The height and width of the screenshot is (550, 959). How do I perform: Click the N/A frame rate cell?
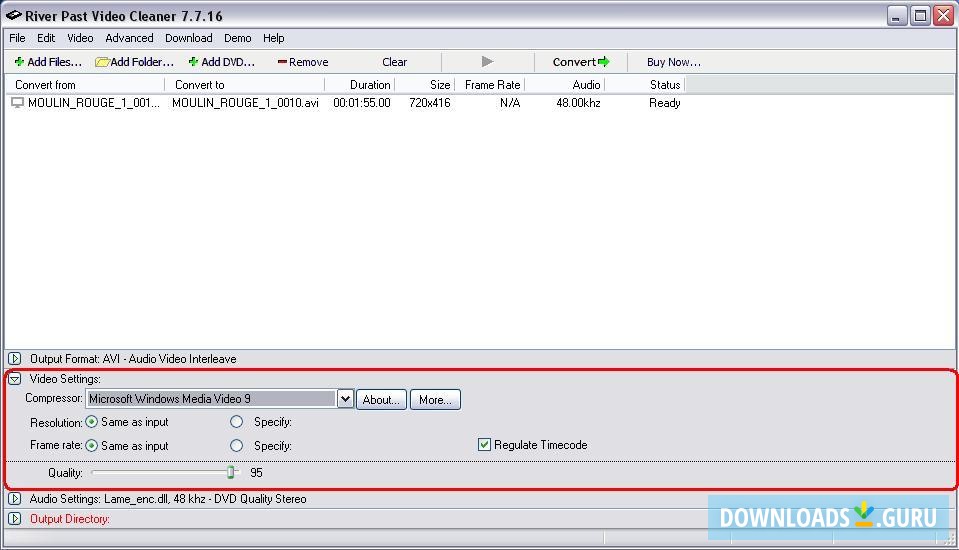(x=509, y=103)
